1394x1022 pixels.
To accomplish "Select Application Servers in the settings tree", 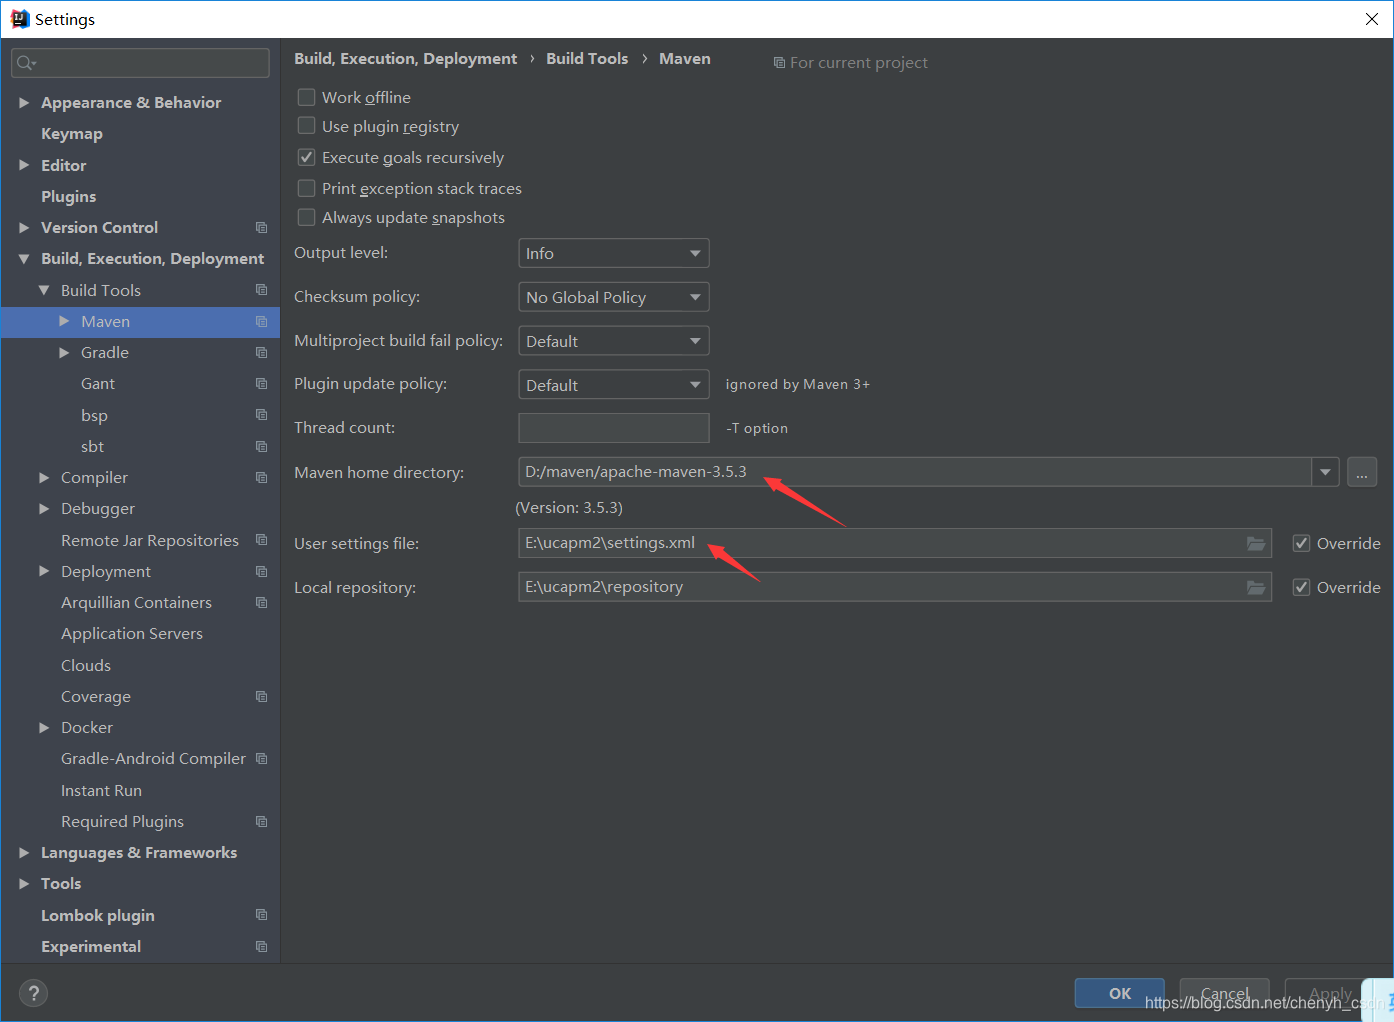I will click(132, 634).
